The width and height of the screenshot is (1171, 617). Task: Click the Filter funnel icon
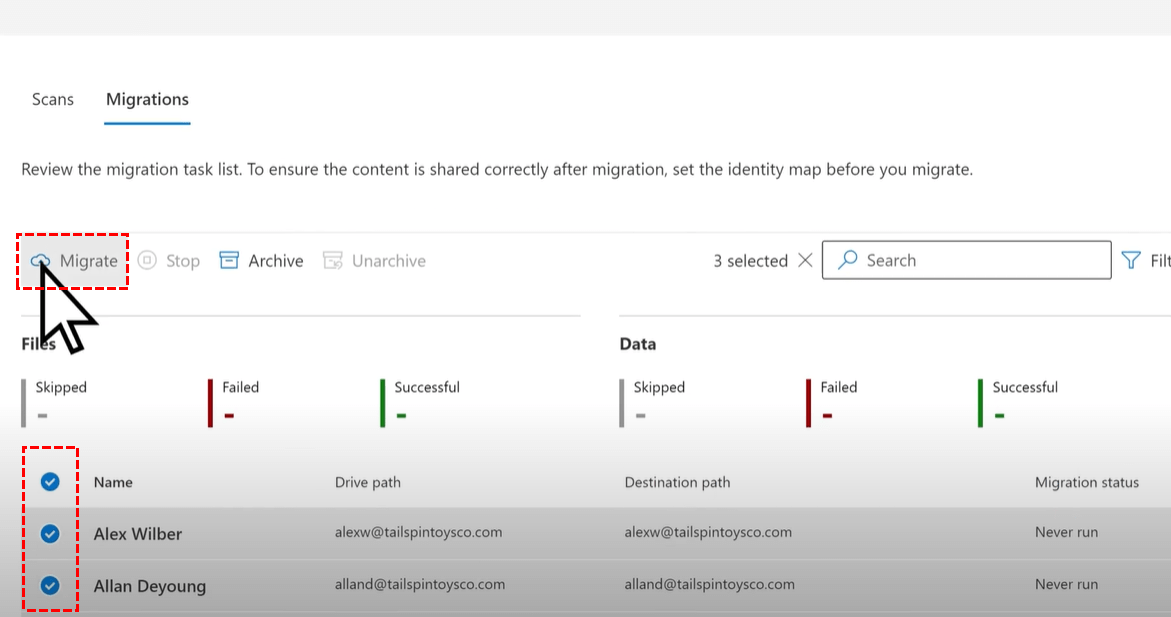point(1131,261)
